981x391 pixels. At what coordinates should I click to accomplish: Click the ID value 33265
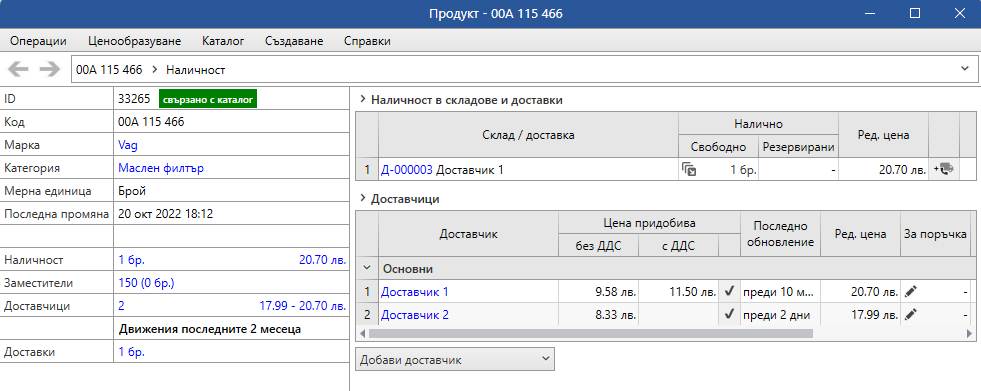tap(134, 99)
